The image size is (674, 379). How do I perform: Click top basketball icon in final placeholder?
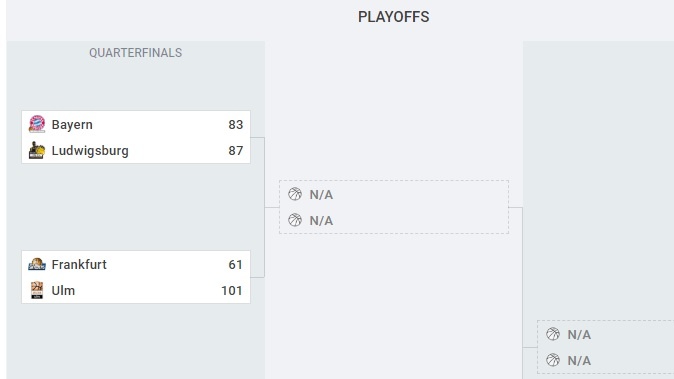553,334
